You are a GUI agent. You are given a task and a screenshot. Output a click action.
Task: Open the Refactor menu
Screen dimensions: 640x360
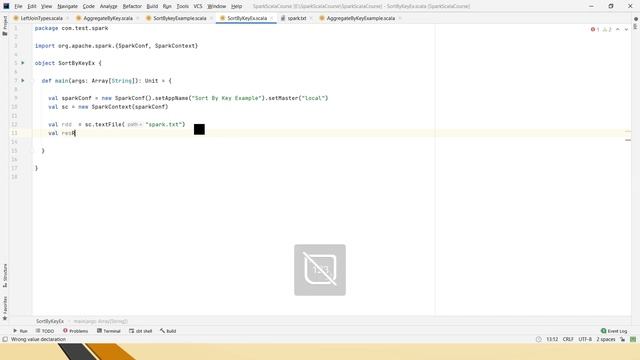pos(132,6)
